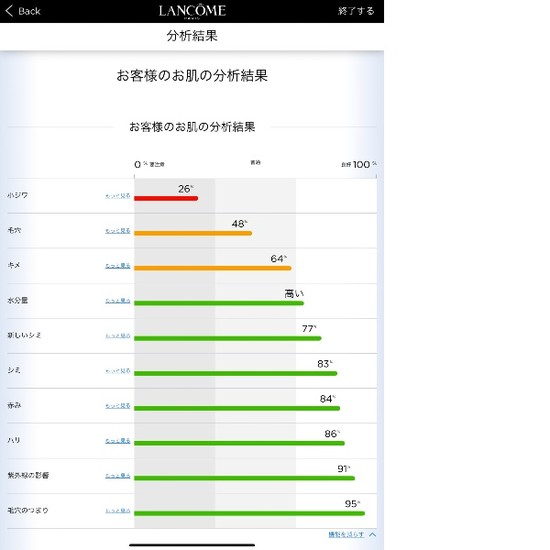Open もっと見る link for 新しいシミ row

click(118, 336)
